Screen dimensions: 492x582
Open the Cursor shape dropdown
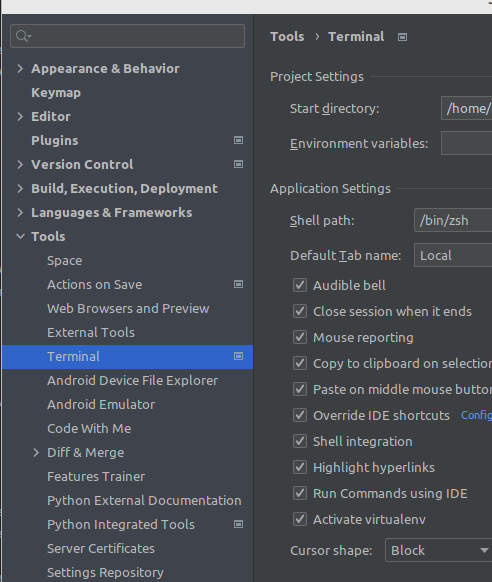[x=439, y=550]
